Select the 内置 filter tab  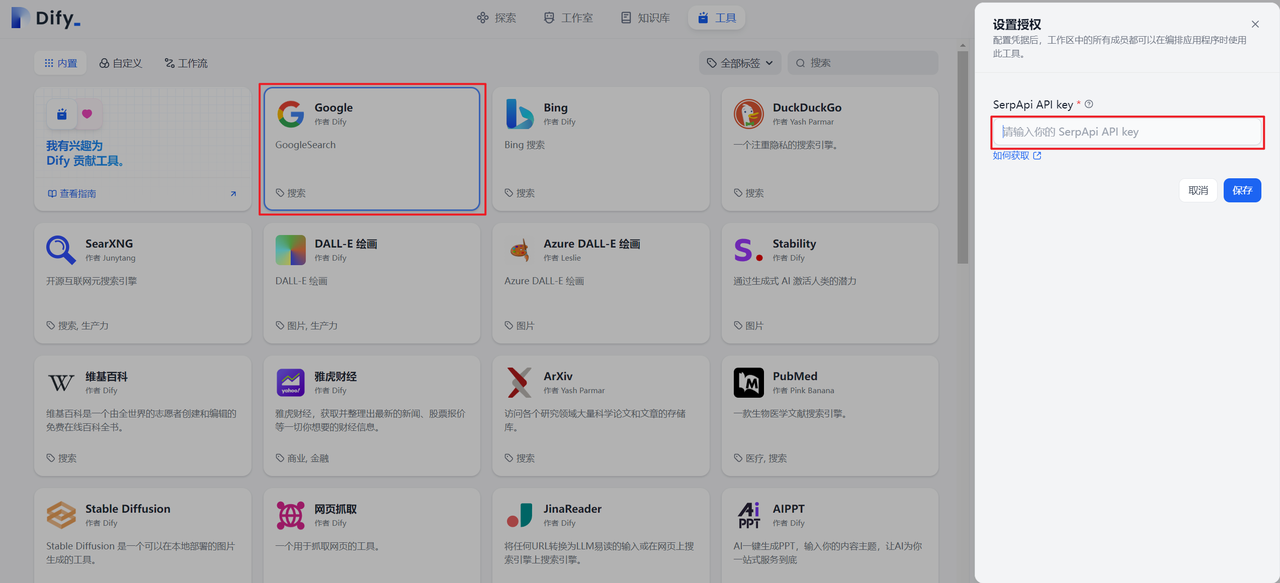tap(61, 63)
